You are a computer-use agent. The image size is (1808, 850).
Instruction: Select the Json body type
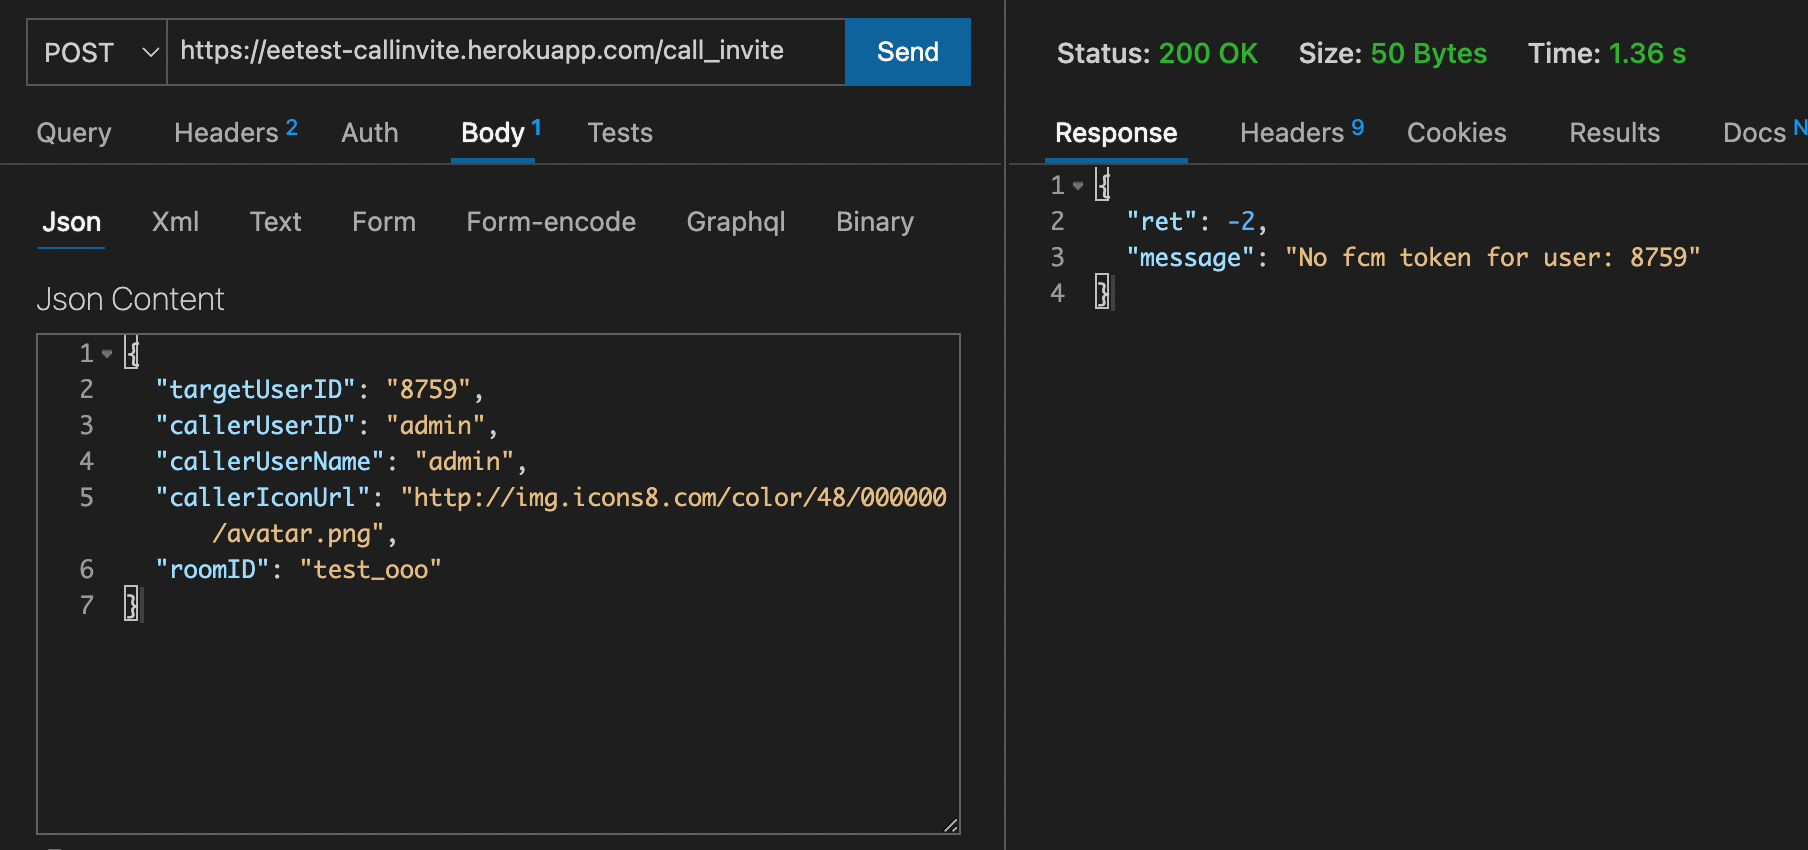point(71,222)
